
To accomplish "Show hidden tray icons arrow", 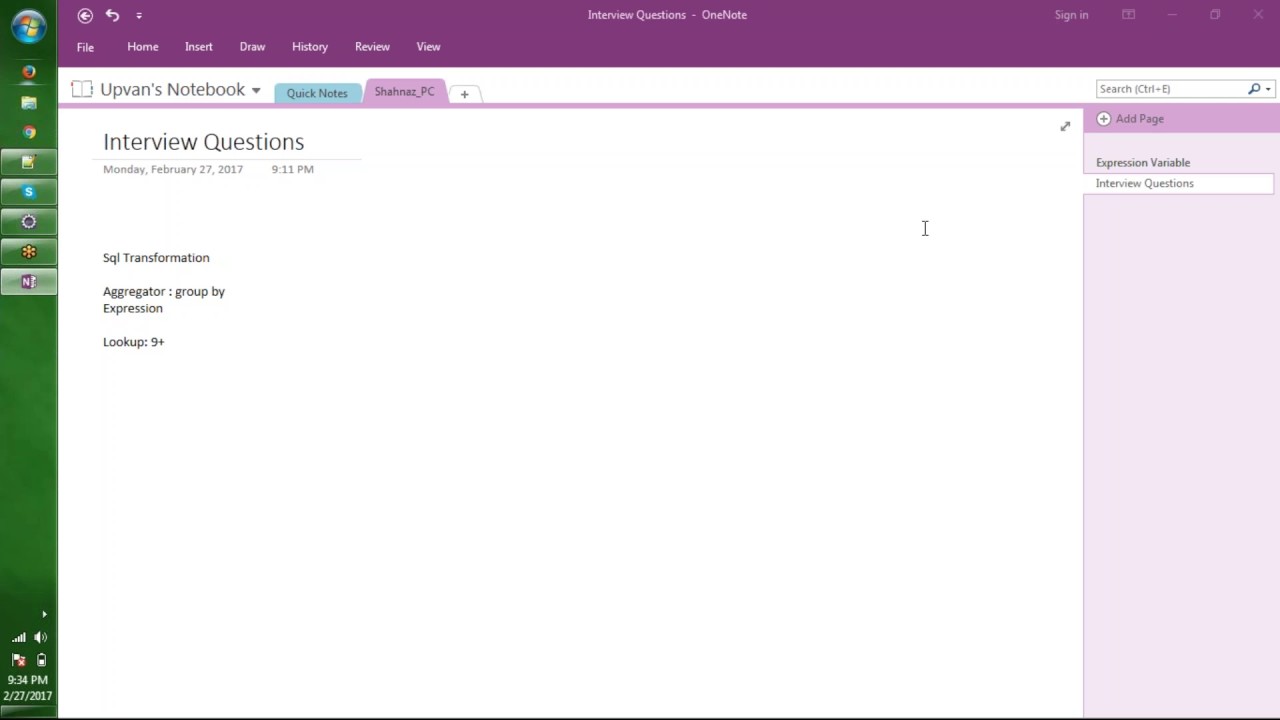I will (44, 615).
